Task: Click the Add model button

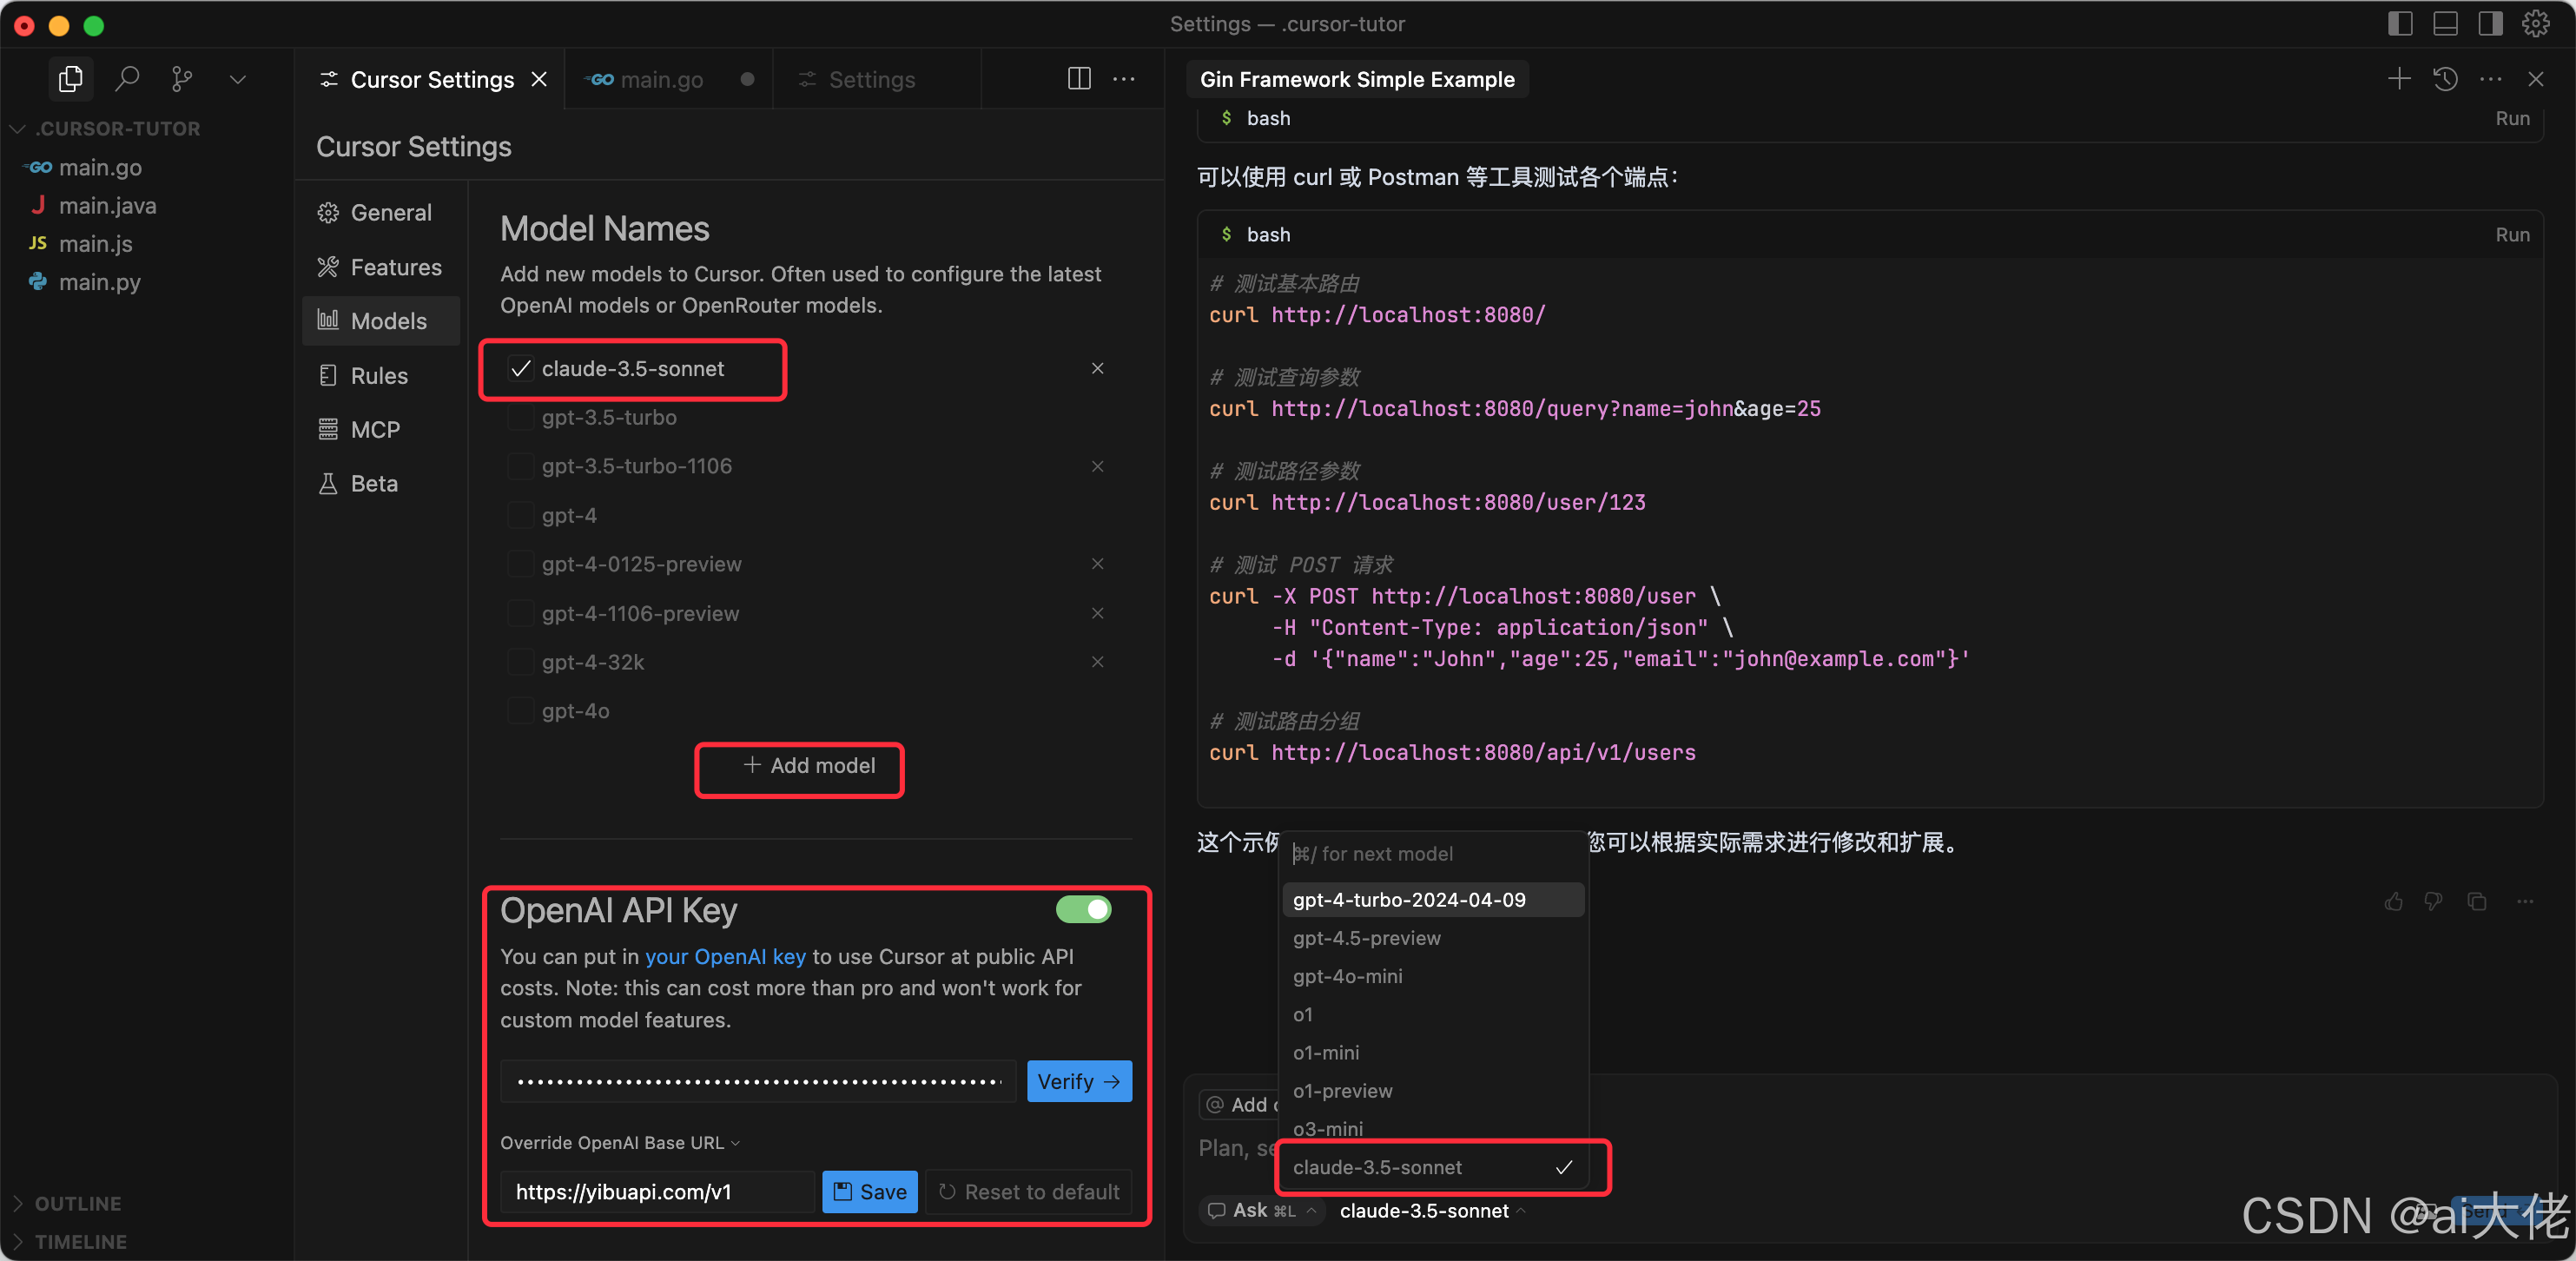Action: [x=809, y=765]
